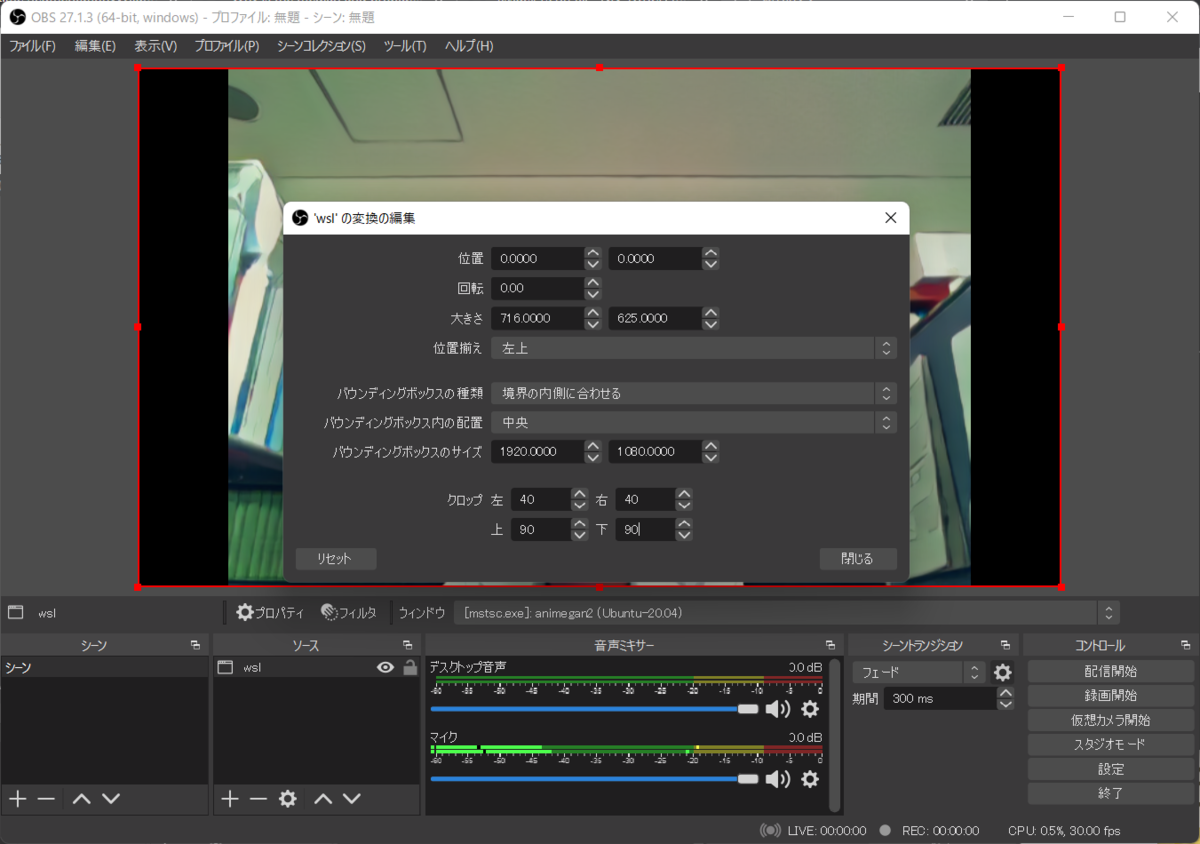
Task: Remove scene with minus icon
Action: point(46,798)
